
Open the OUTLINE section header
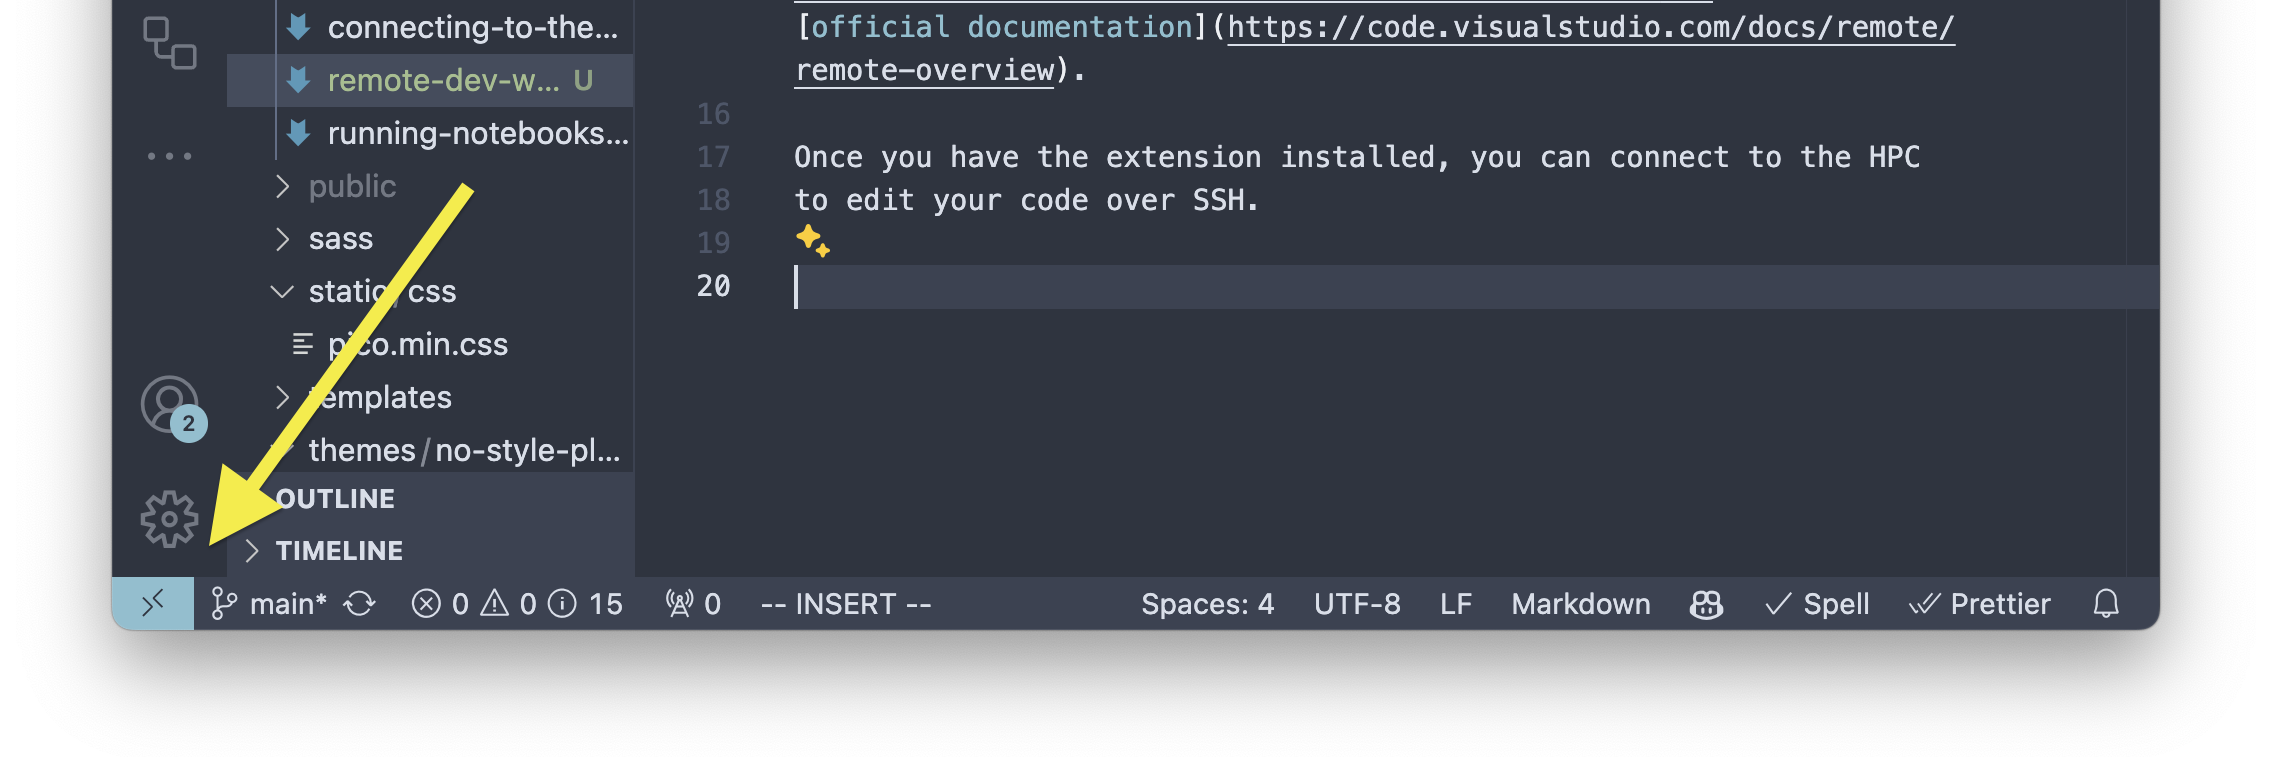point(335,498)
